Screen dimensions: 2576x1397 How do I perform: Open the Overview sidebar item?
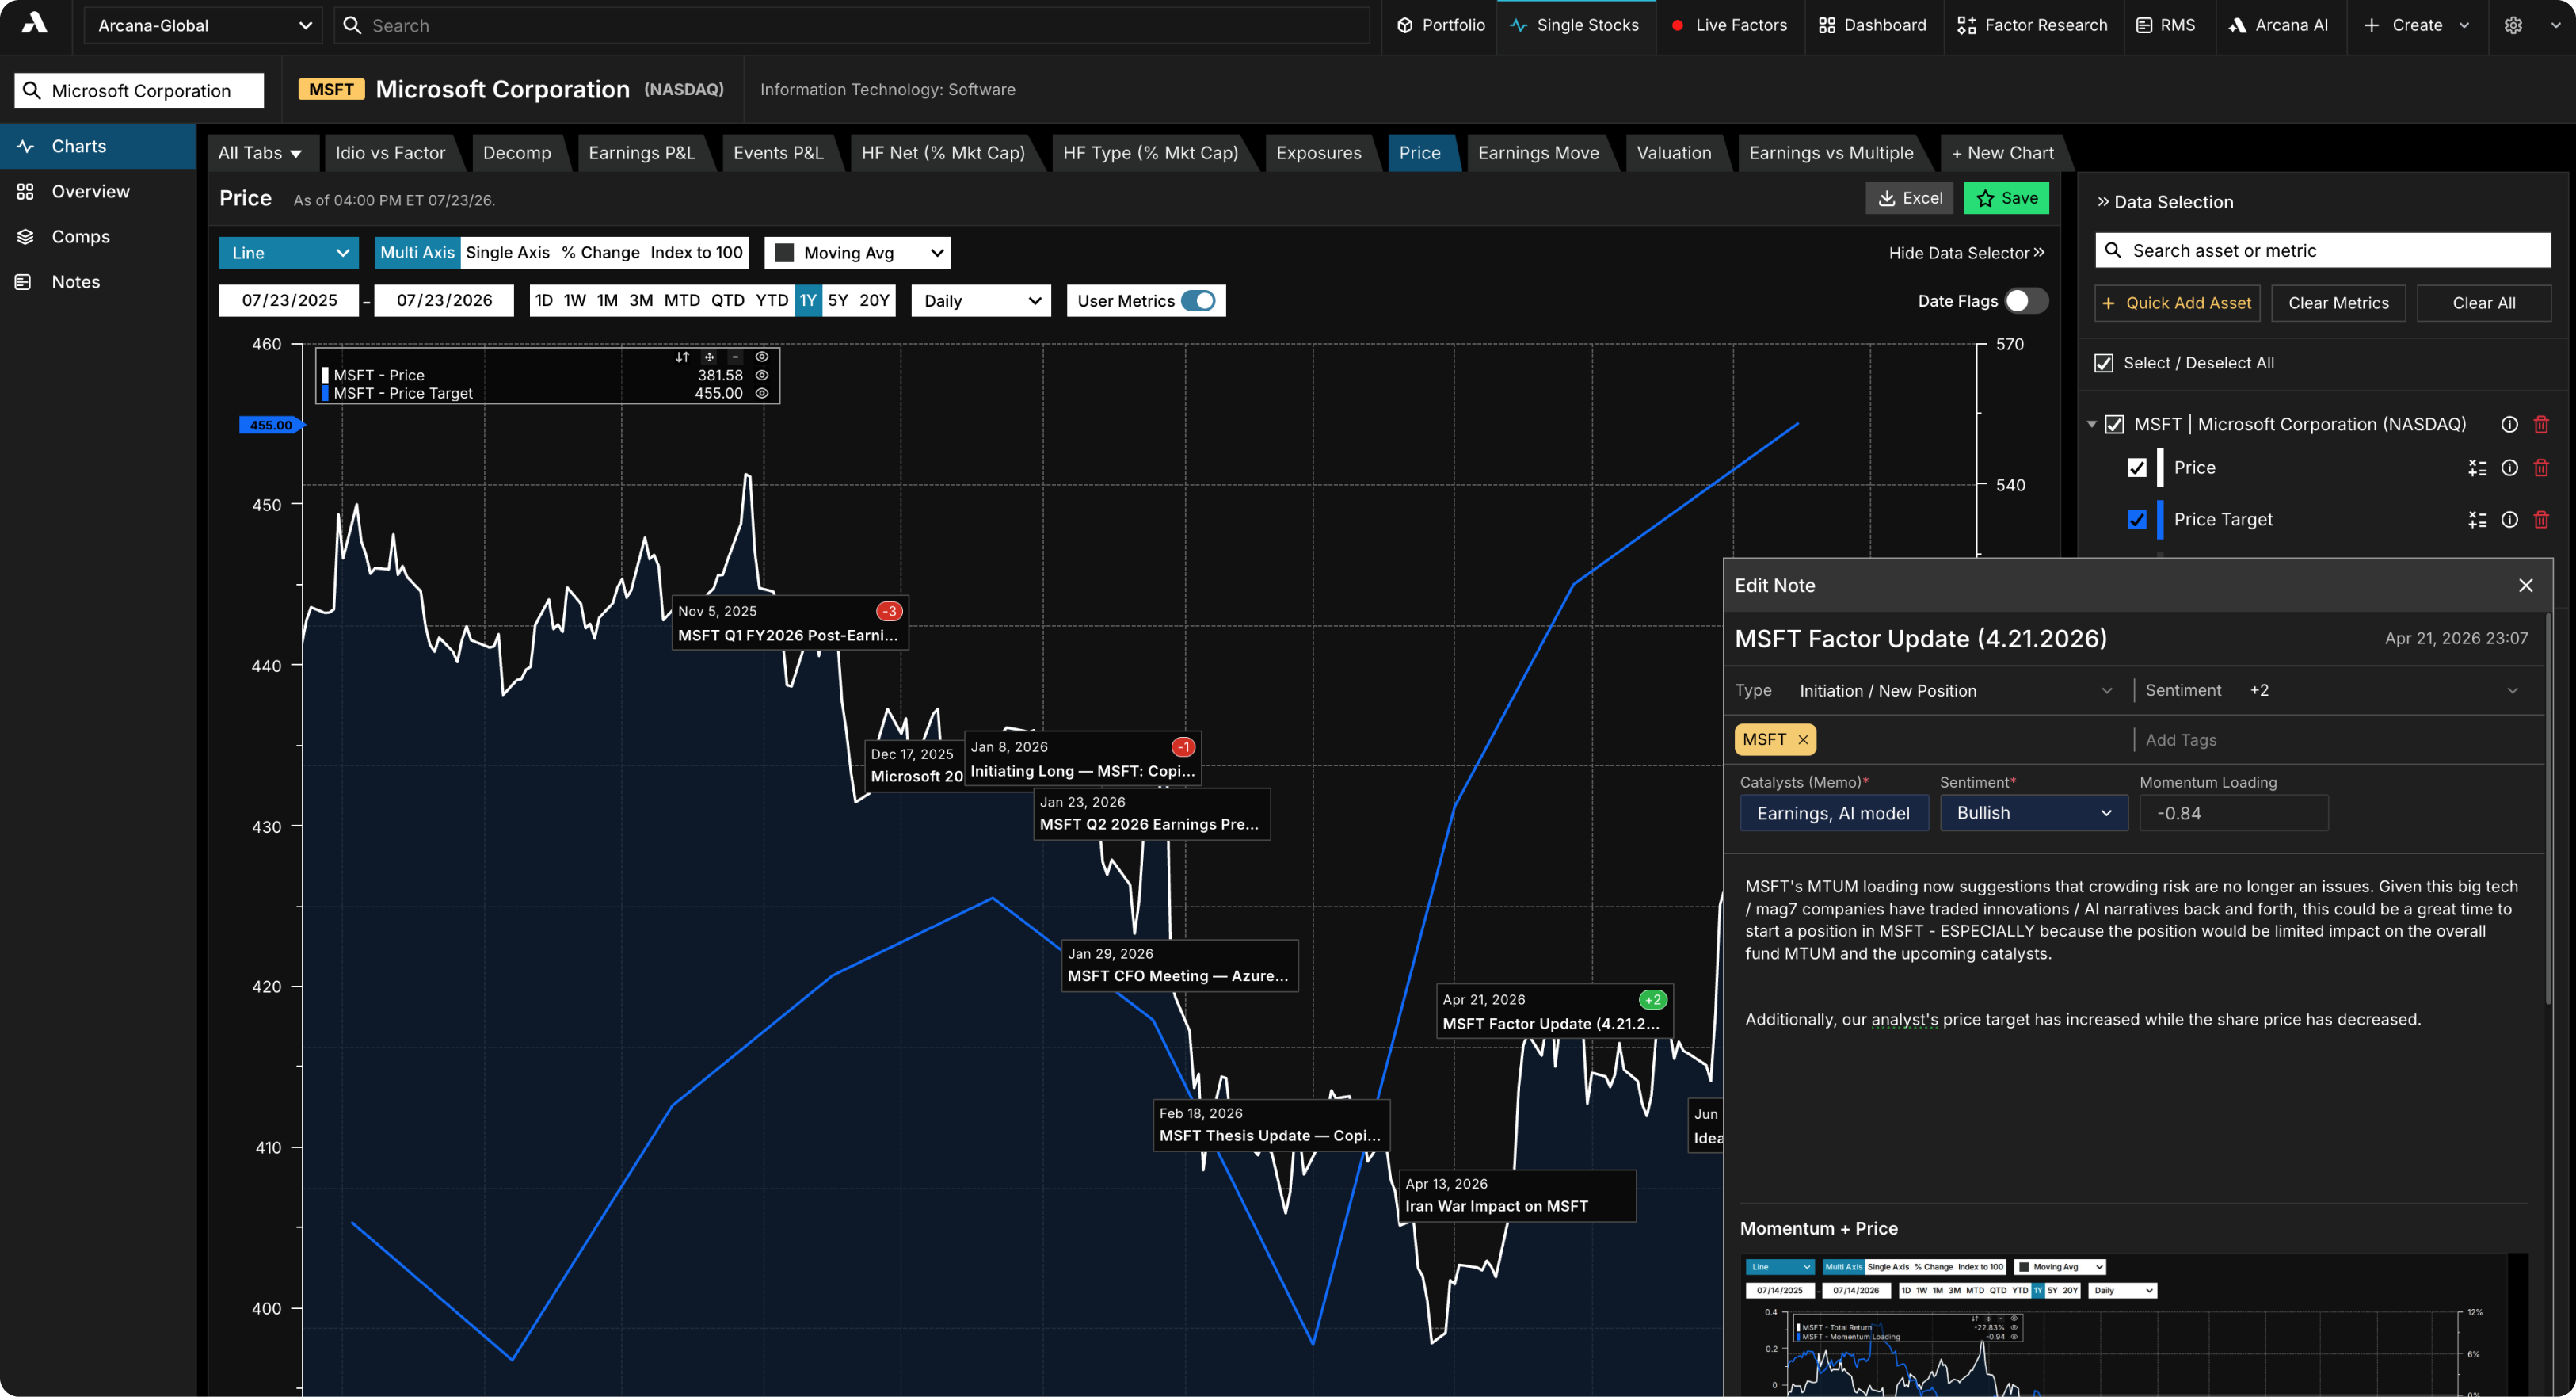click(98, 191)
